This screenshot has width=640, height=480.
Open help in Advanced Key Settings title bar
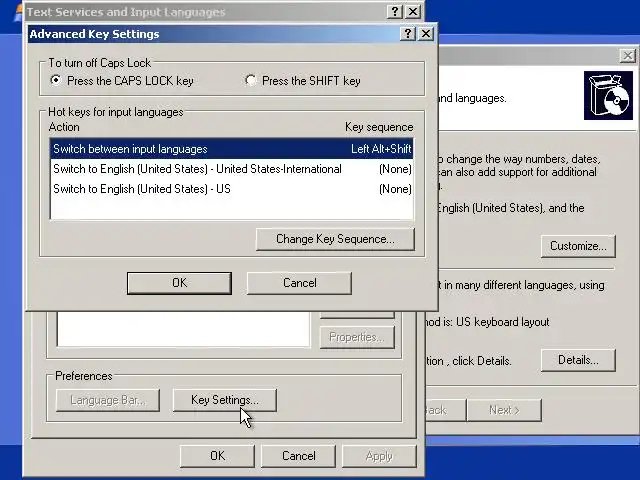[x=408, y=33]
